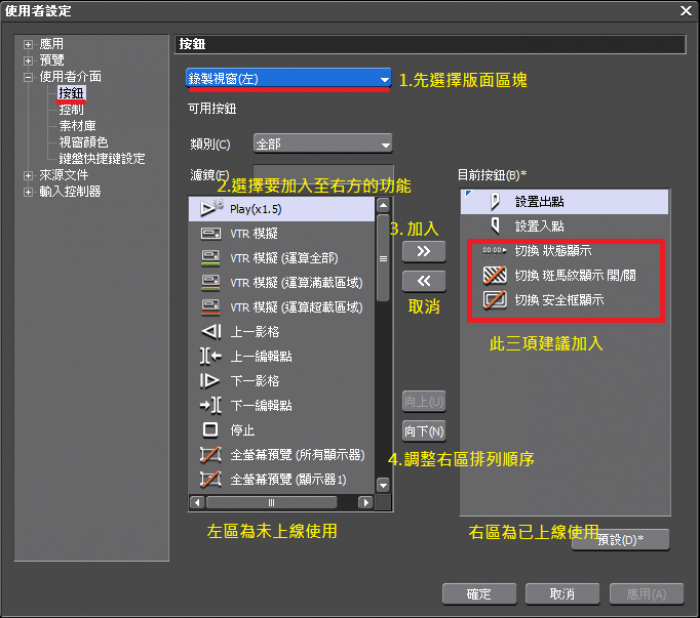Select the 停止 stop icon in list

point(210,430)
